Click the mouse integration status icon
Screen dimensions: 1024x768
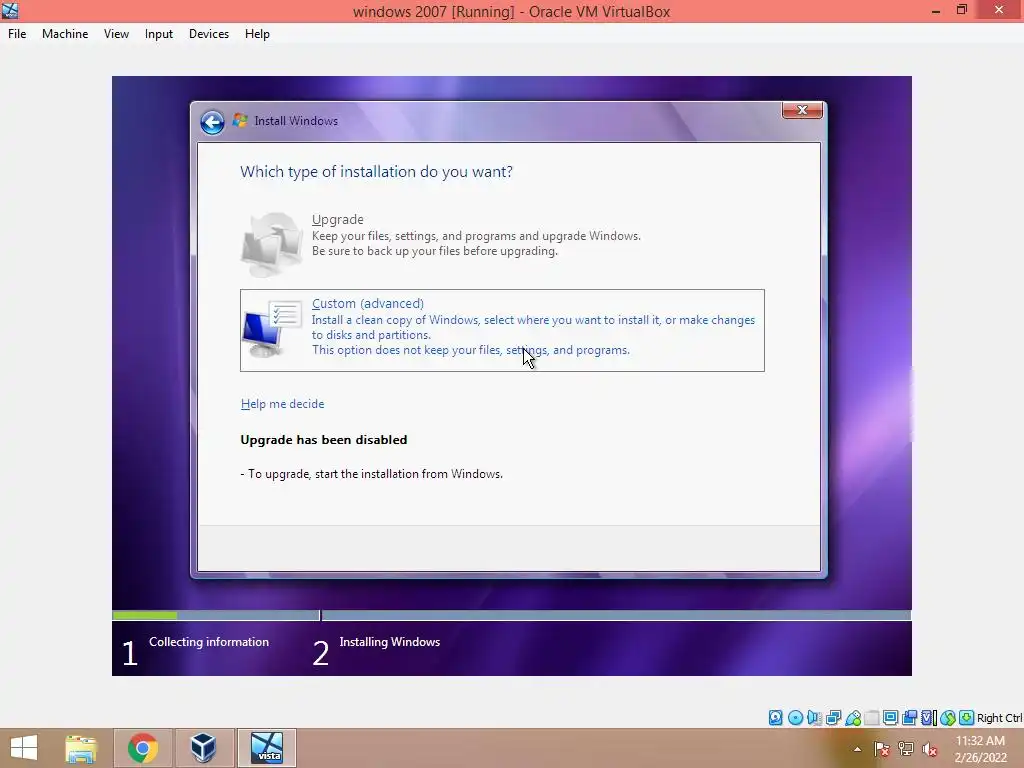(948, 718)
